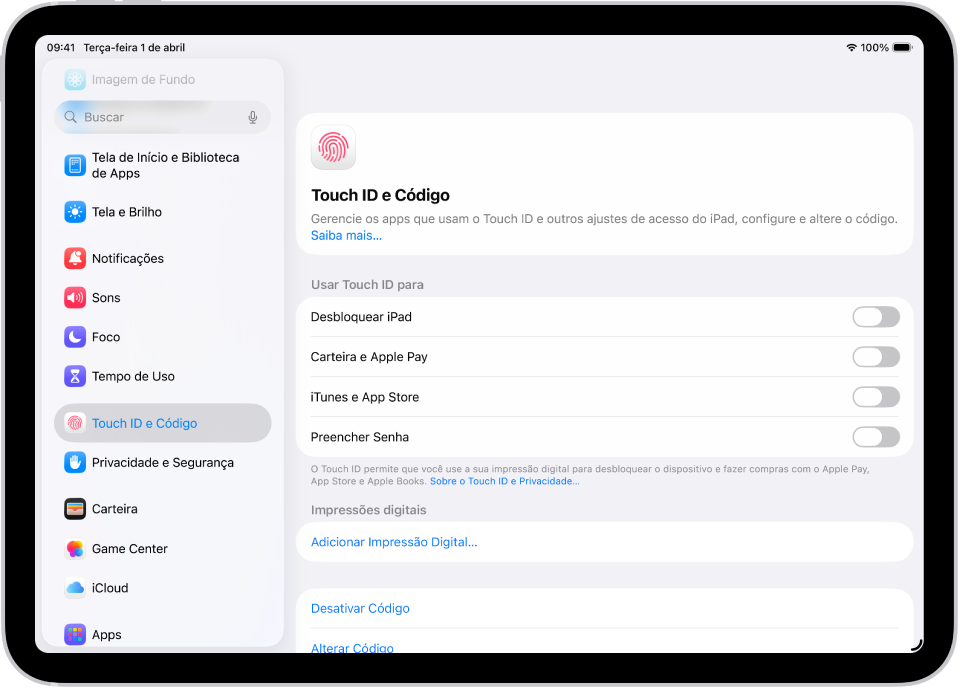The height and width of the screenshot is (692, 960).
Task: Select the Sons speaker icon
Action: (74, 297)
